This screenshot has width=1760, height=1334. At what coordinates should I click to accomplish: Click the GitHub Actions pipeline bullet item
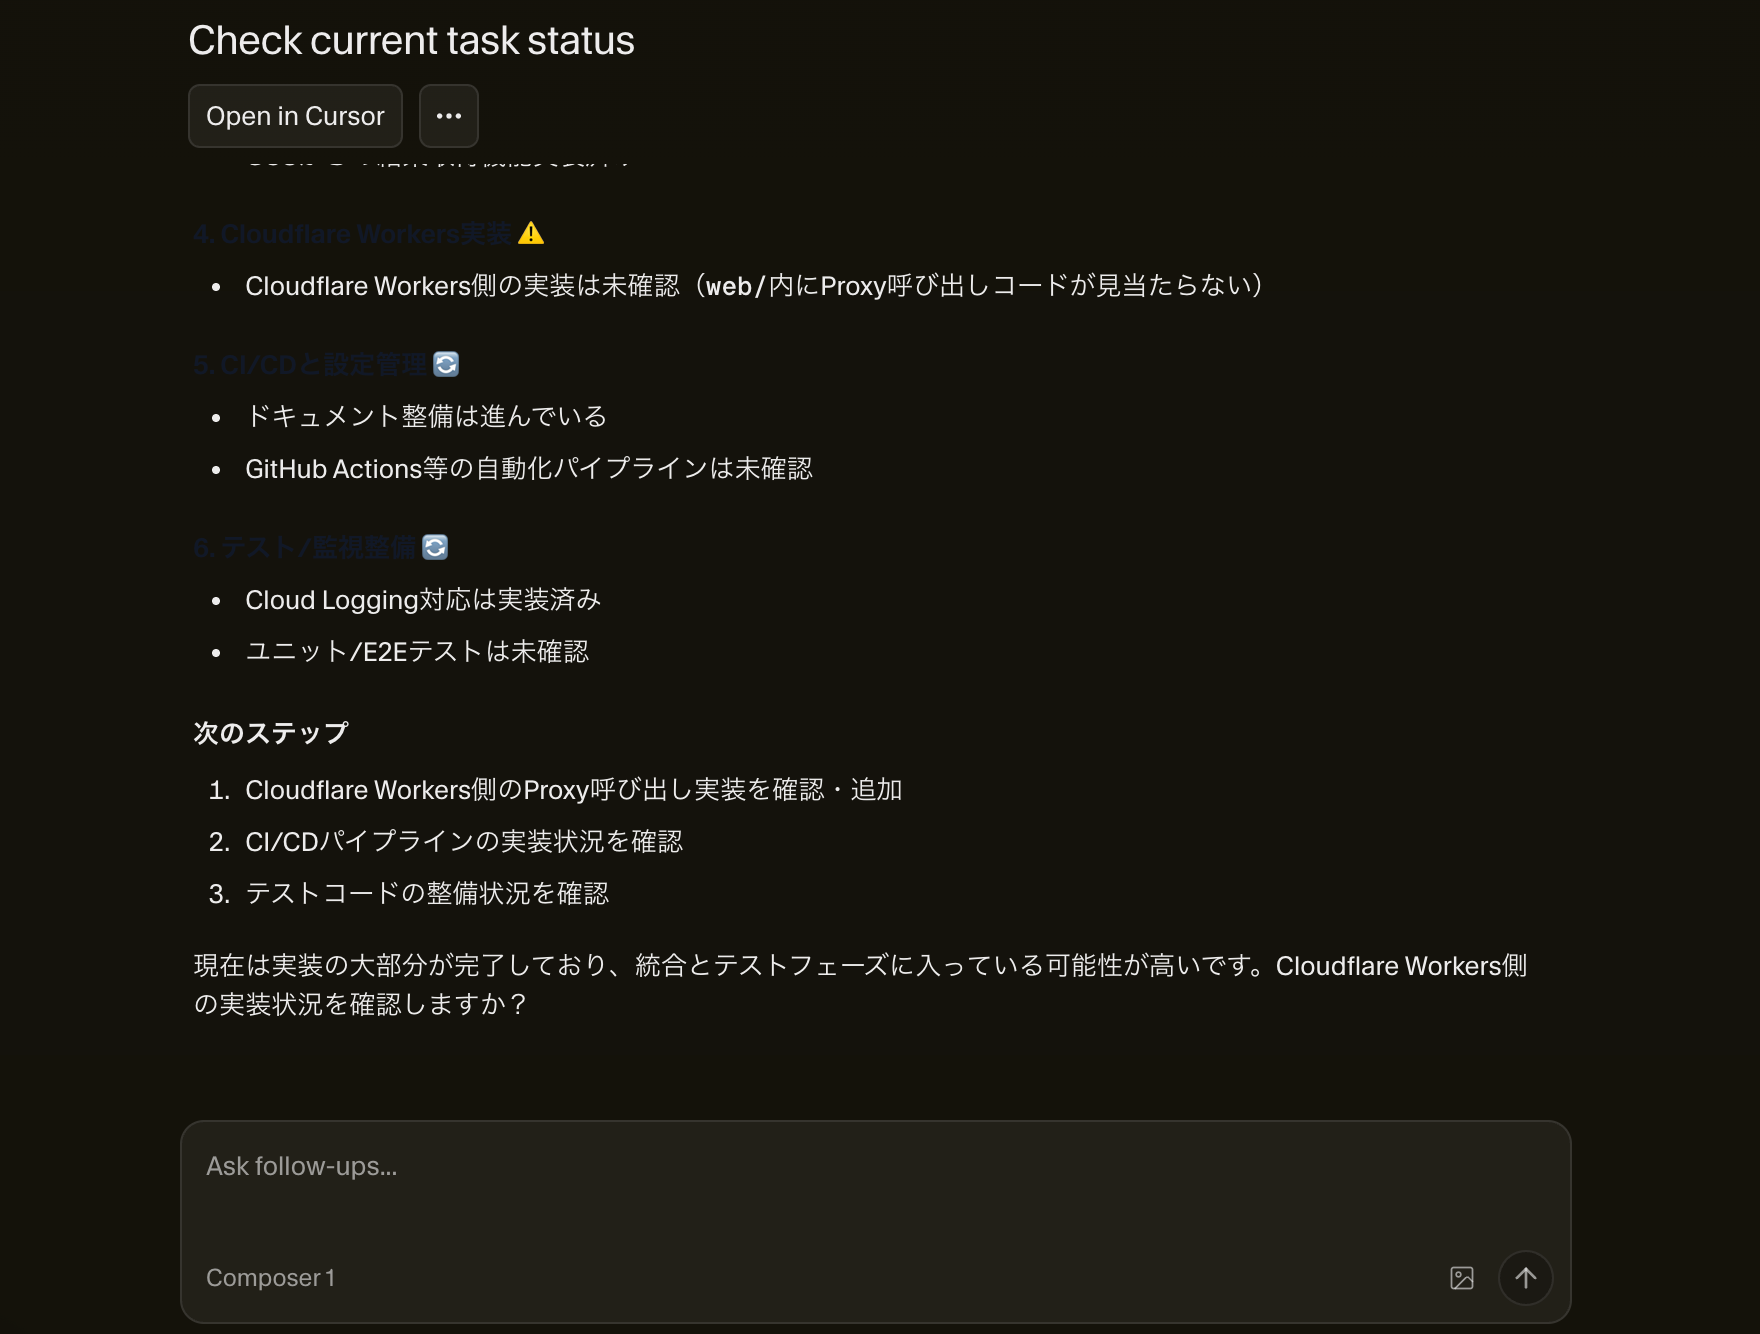click(528, 469)
